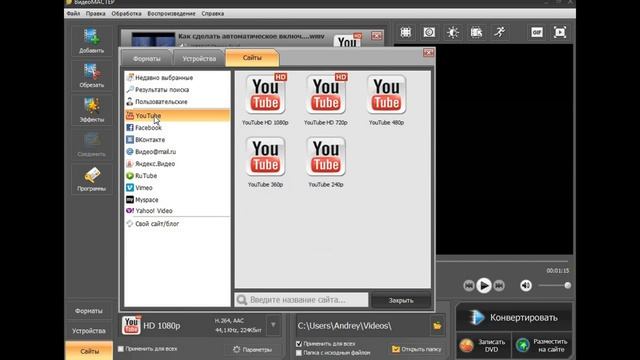
Task: Switch to the Устройства dialog tab
Action: (x=199, y=58)
